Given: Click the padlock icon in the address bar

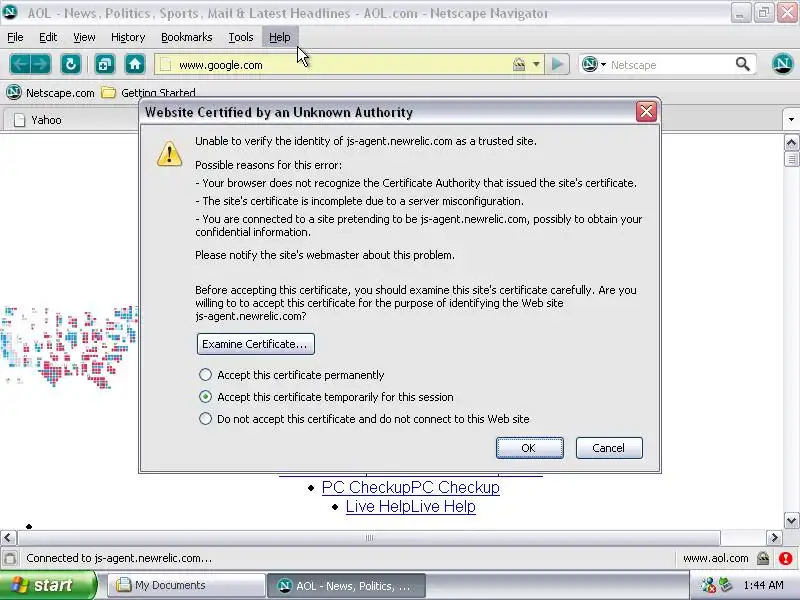Looking at the screenshot, I should [x=519, y=64].
